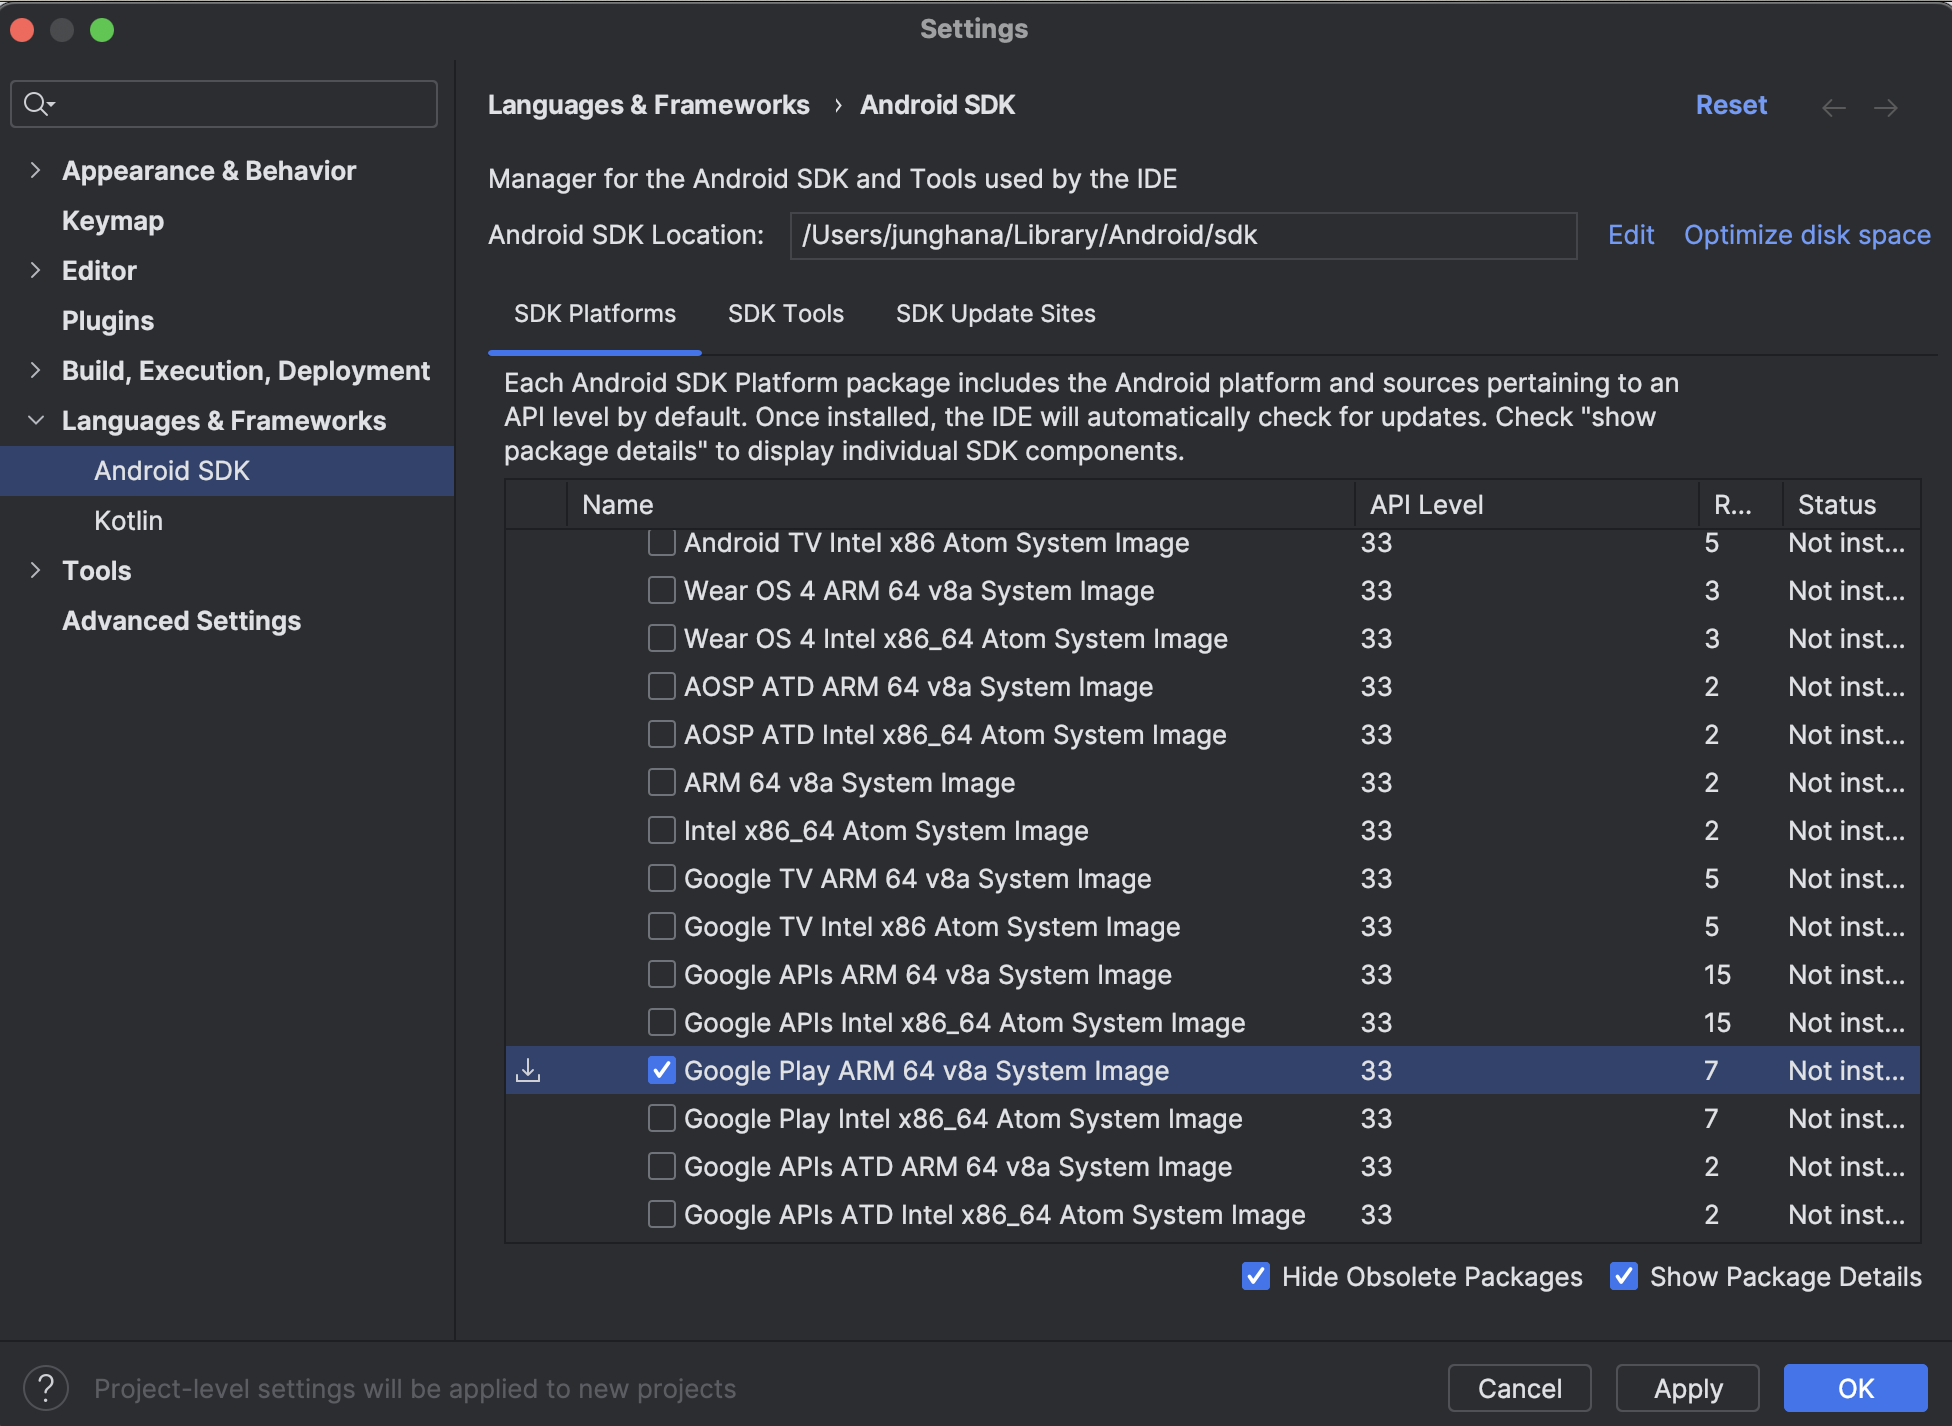
Task: Sort by API Level column header
Action: pos(1526,505)
